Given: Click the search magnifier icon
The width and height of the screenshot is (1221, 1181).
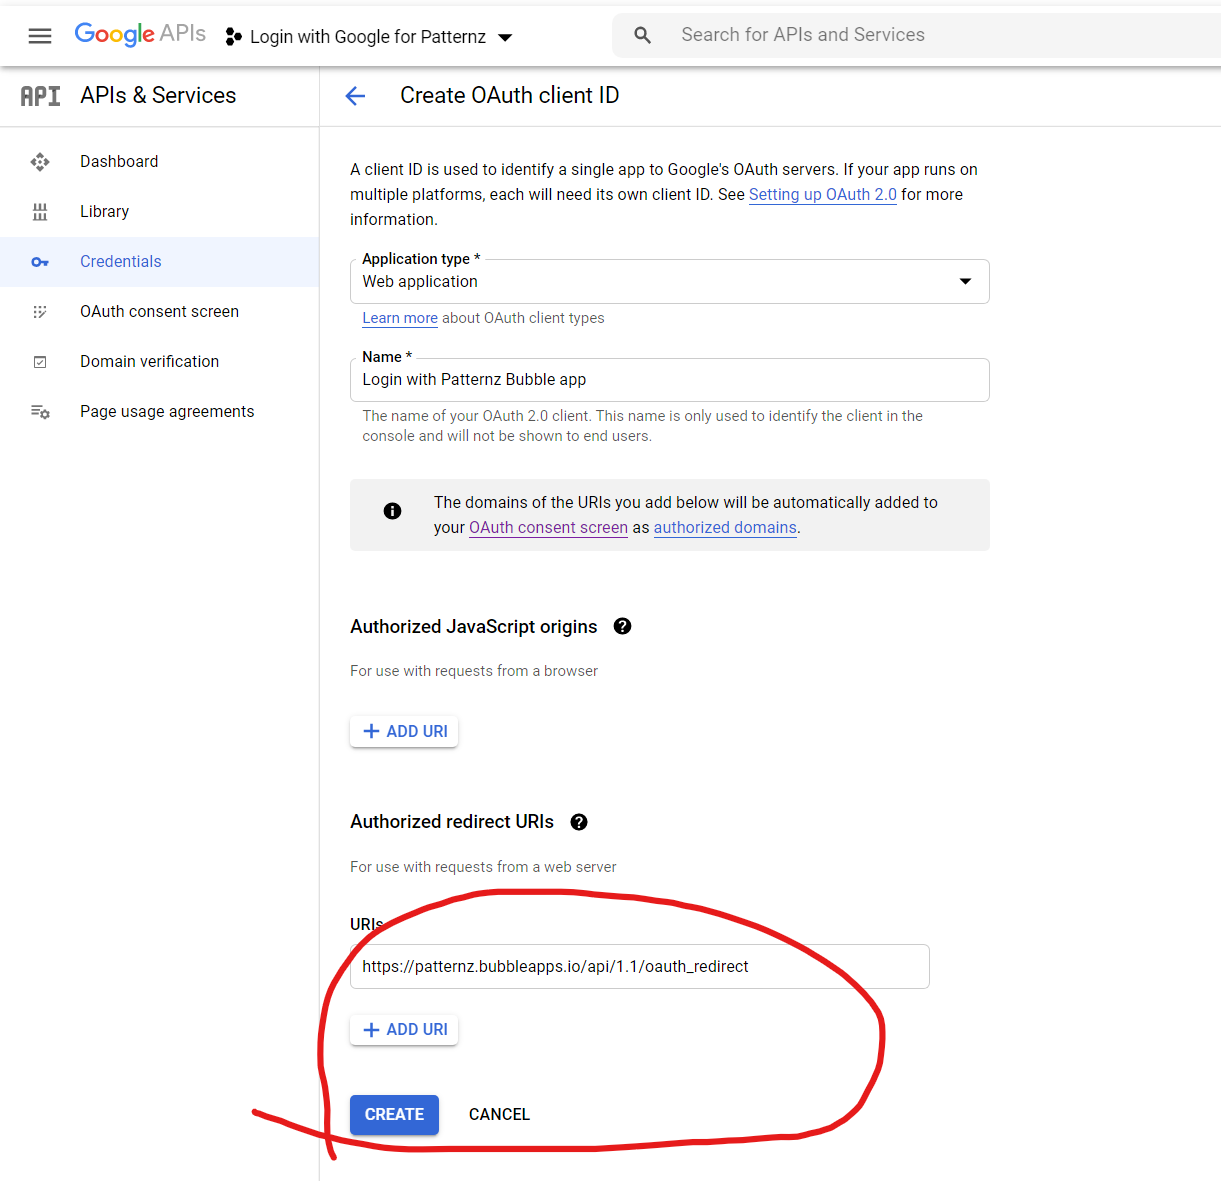Looking at the screenshot, I should 642,35.
